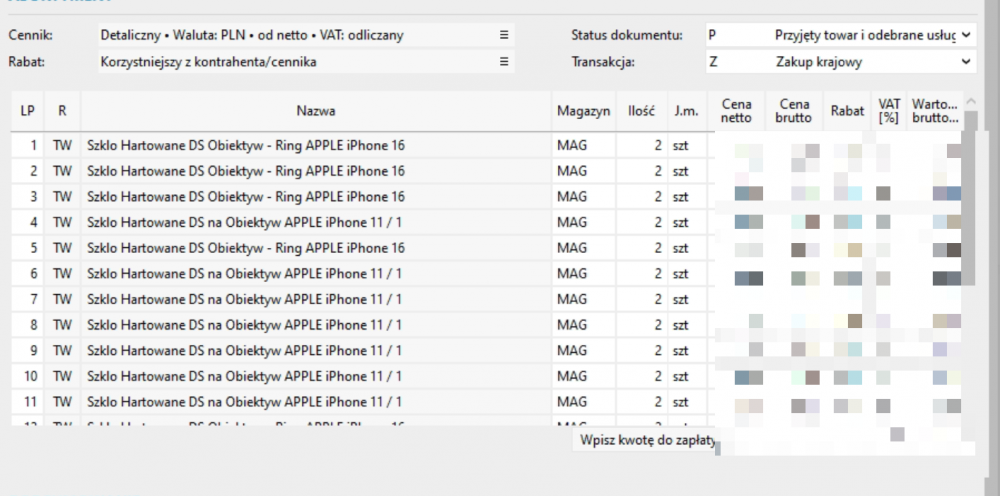Click the LP number 1 cell

tap(27, 145)
